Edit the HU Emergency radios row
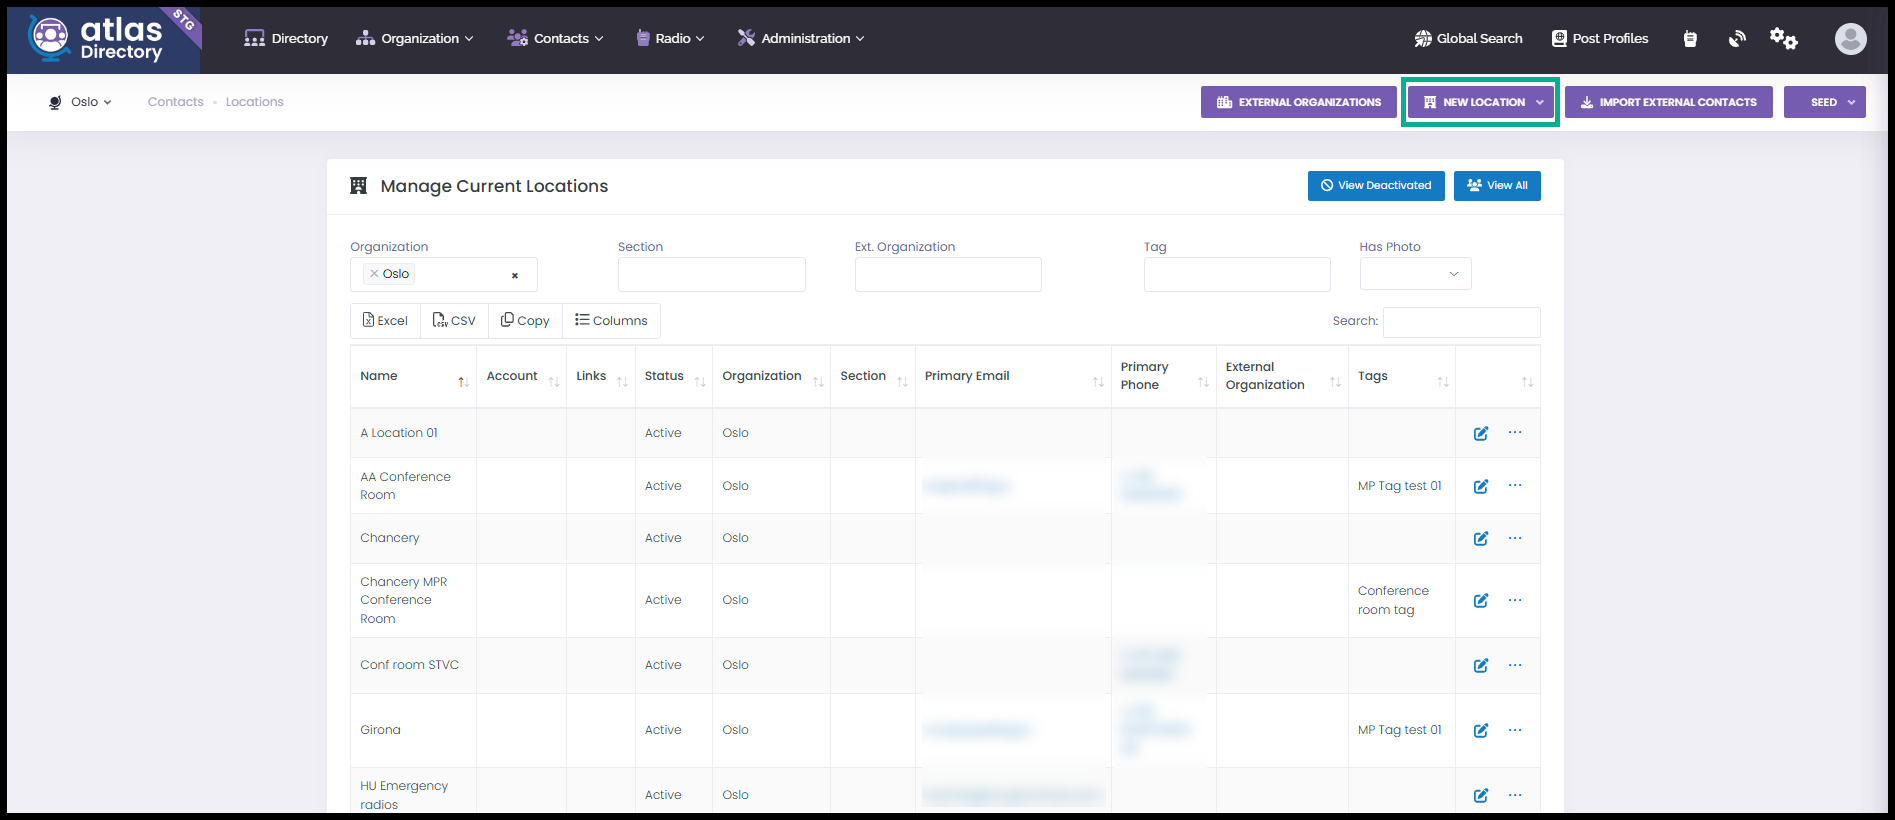 coord(1481,795)
